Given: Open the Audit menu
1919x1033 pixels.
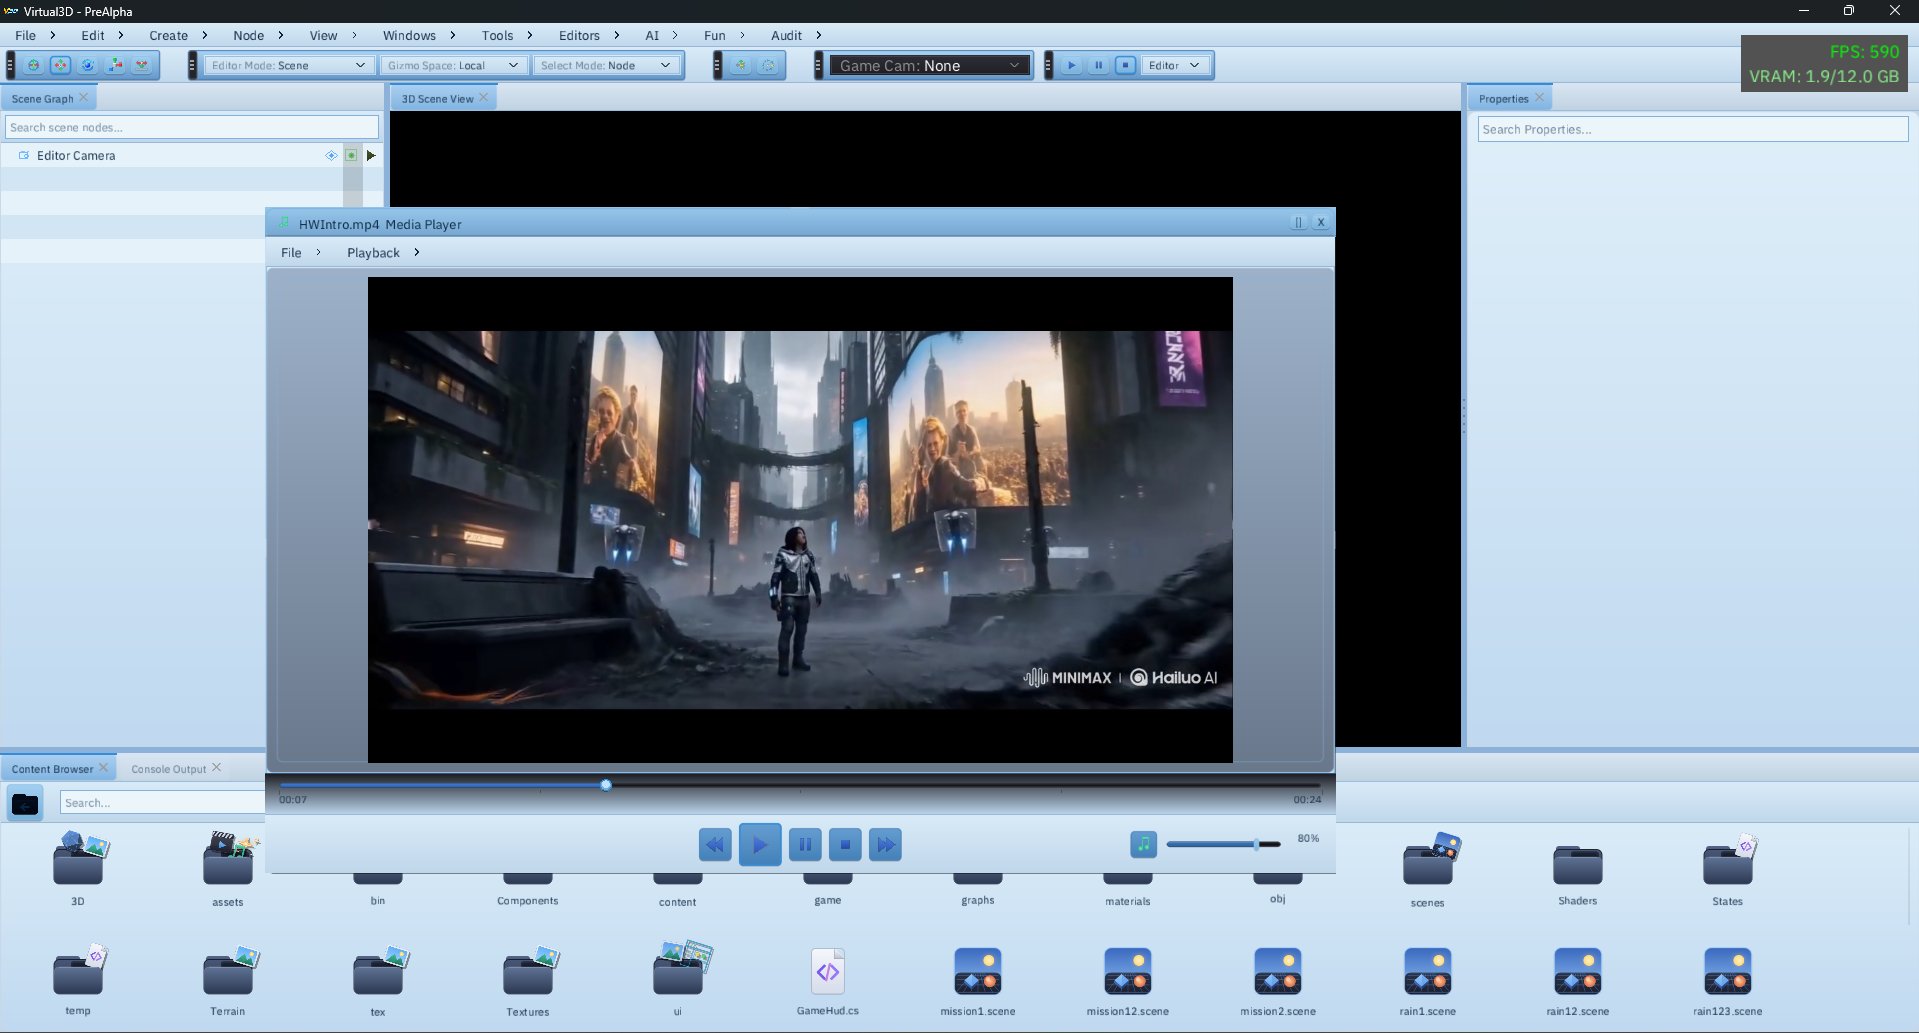Looking at the screenshot, I should pos(786,35).
